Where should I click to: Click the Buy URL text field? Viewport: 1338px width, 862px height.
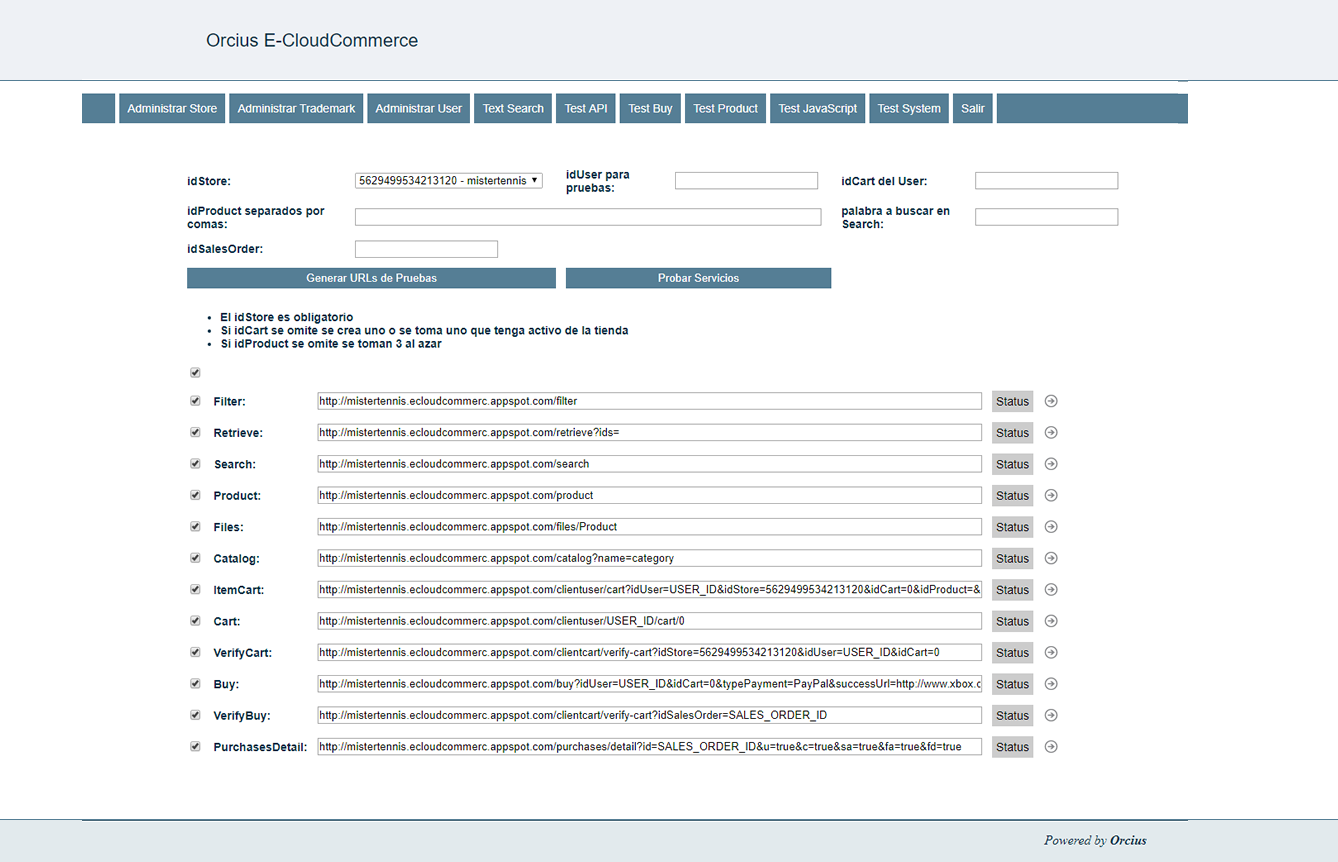point(650,684)
